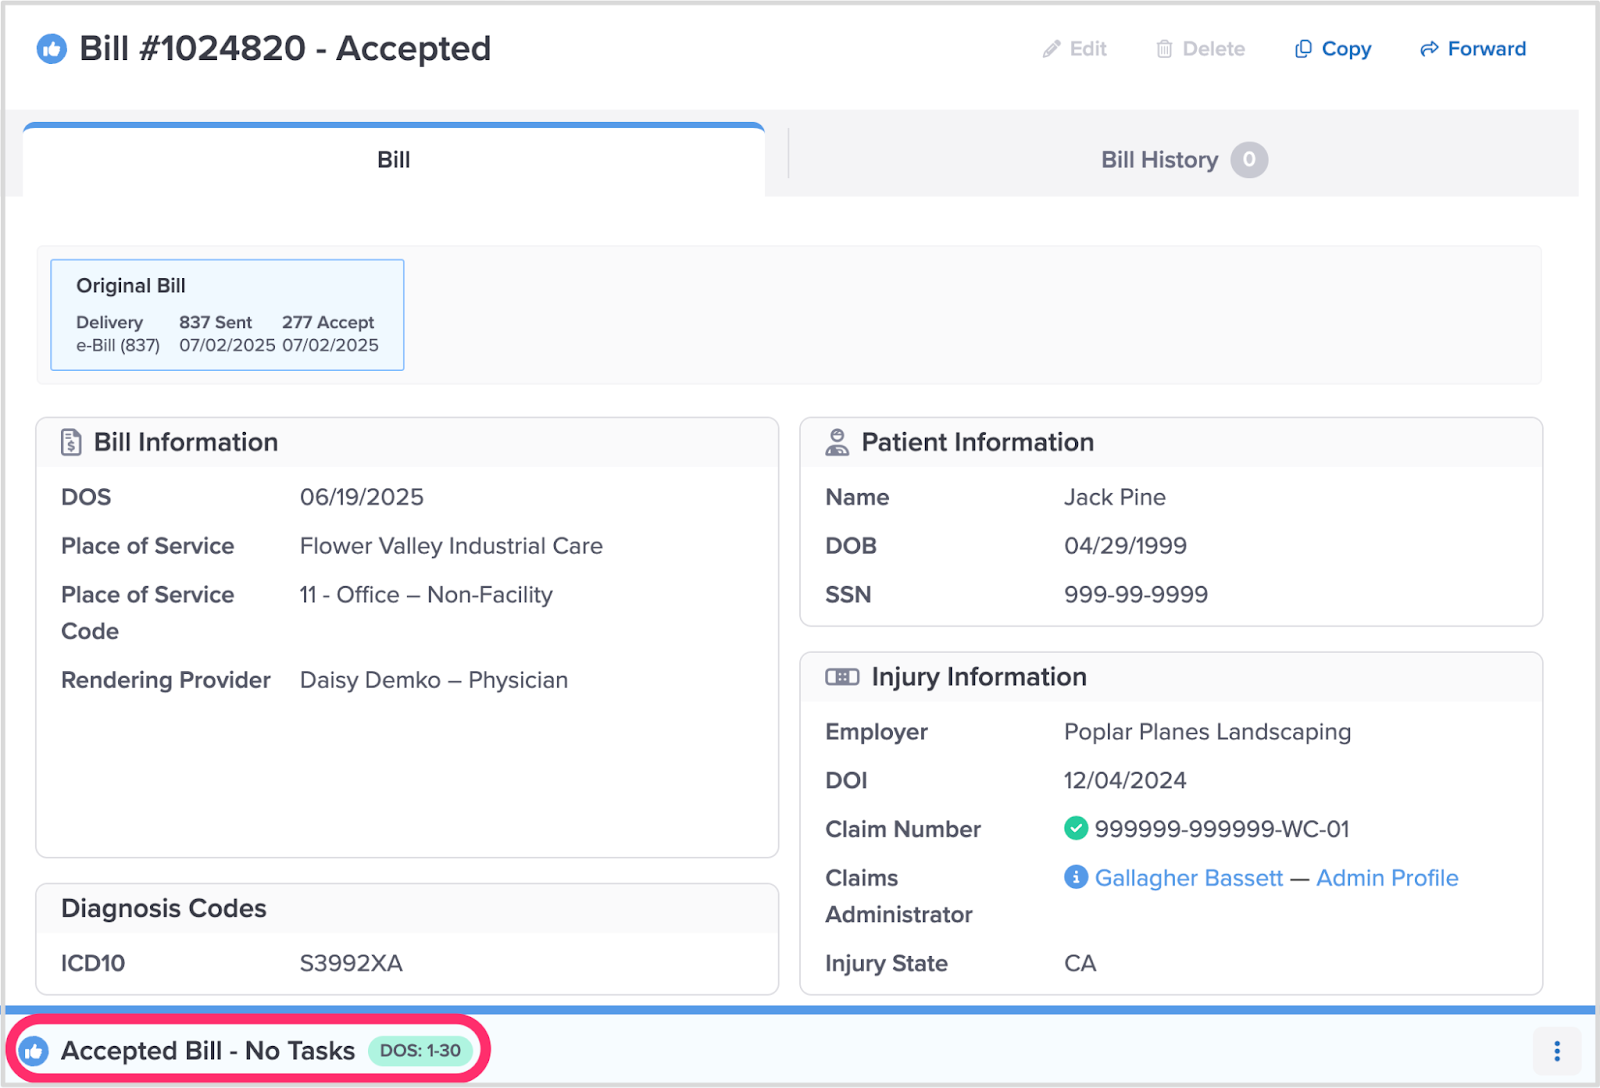
Task: Select the Original Bill delivery card
Action: pyautogui.click(x=227, y=315)
